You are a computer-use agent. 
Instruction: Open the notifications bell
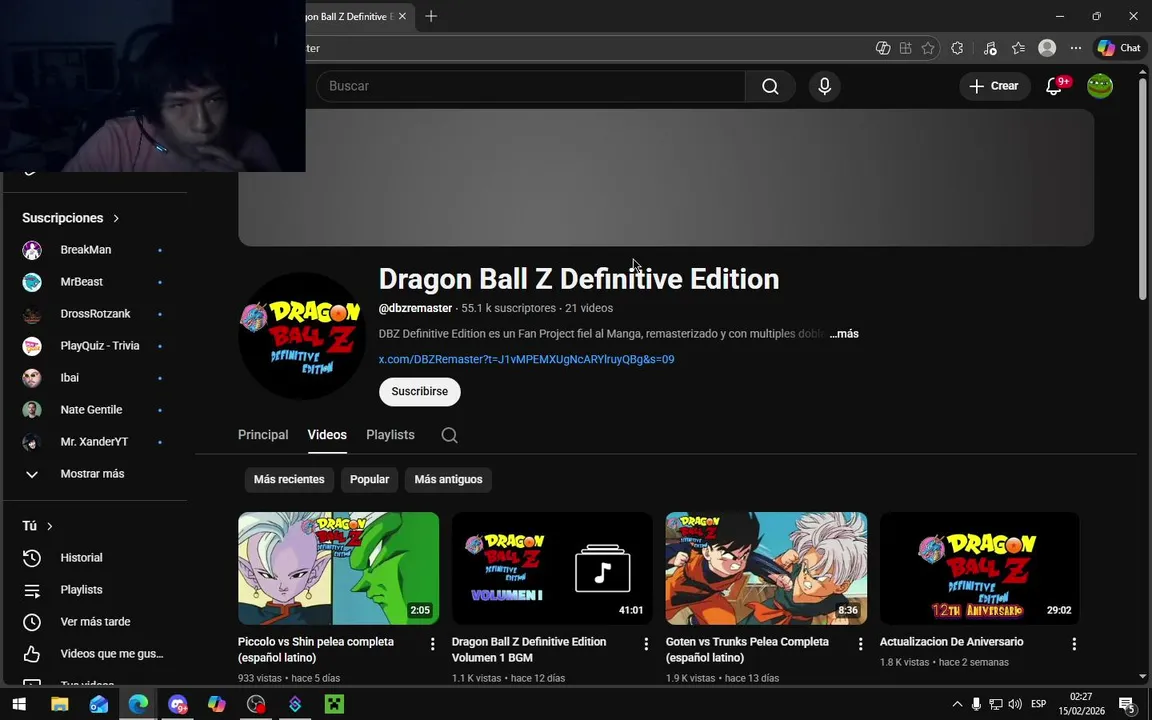click(1054, 86)
